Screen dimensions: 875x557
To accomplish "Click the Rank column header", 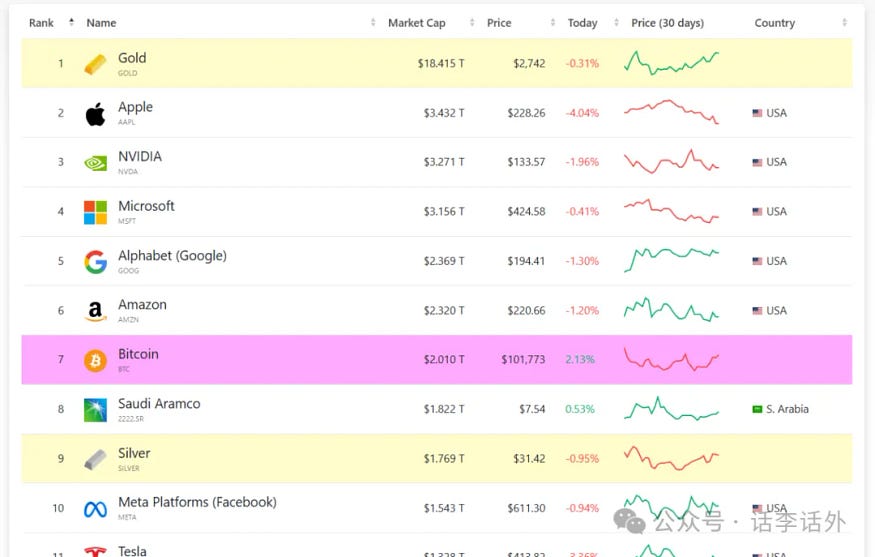I will click(41, 23).
